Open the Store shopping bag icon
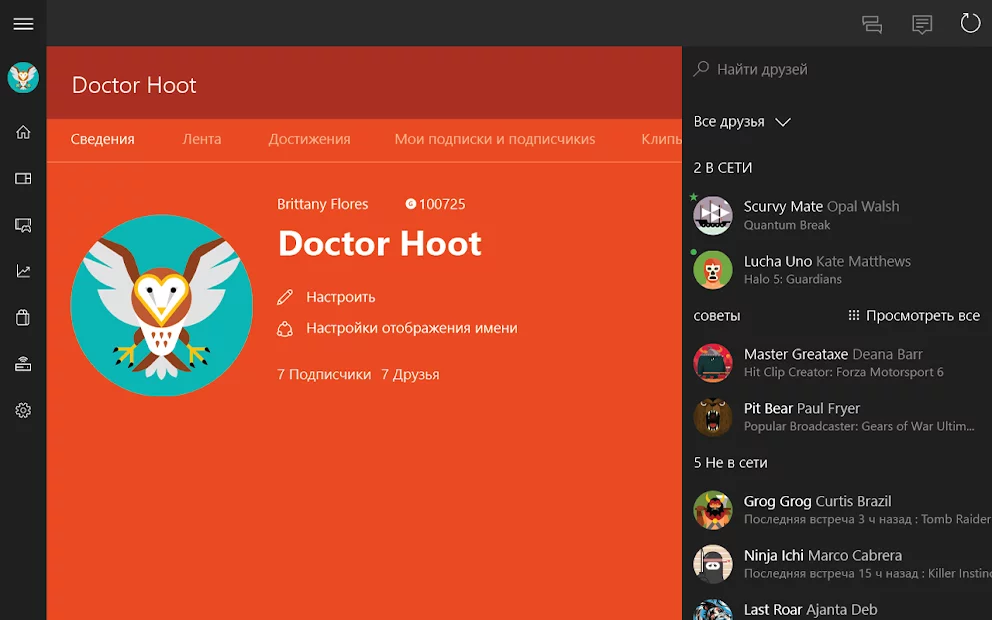This screenshot has width=992, height=620. click(23, 318)
